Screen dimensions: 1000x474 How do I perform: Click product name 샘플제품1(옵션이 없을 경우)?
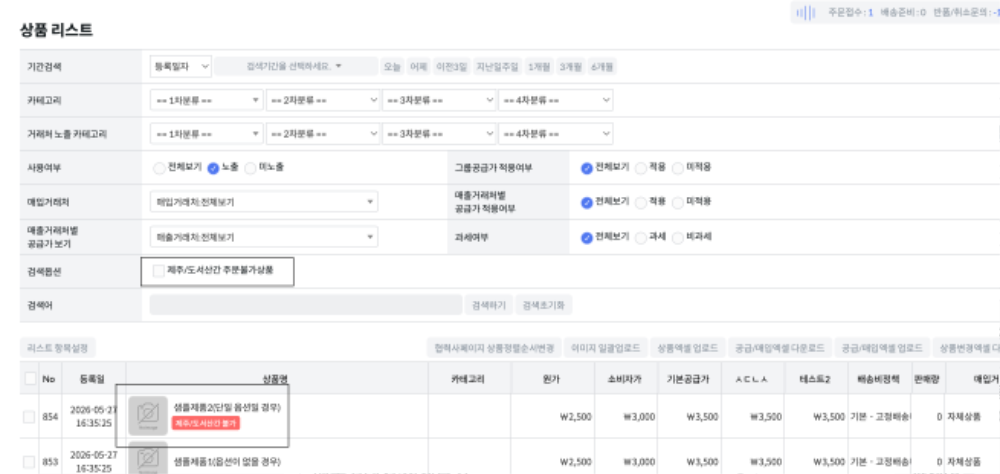tap(227, 461)
